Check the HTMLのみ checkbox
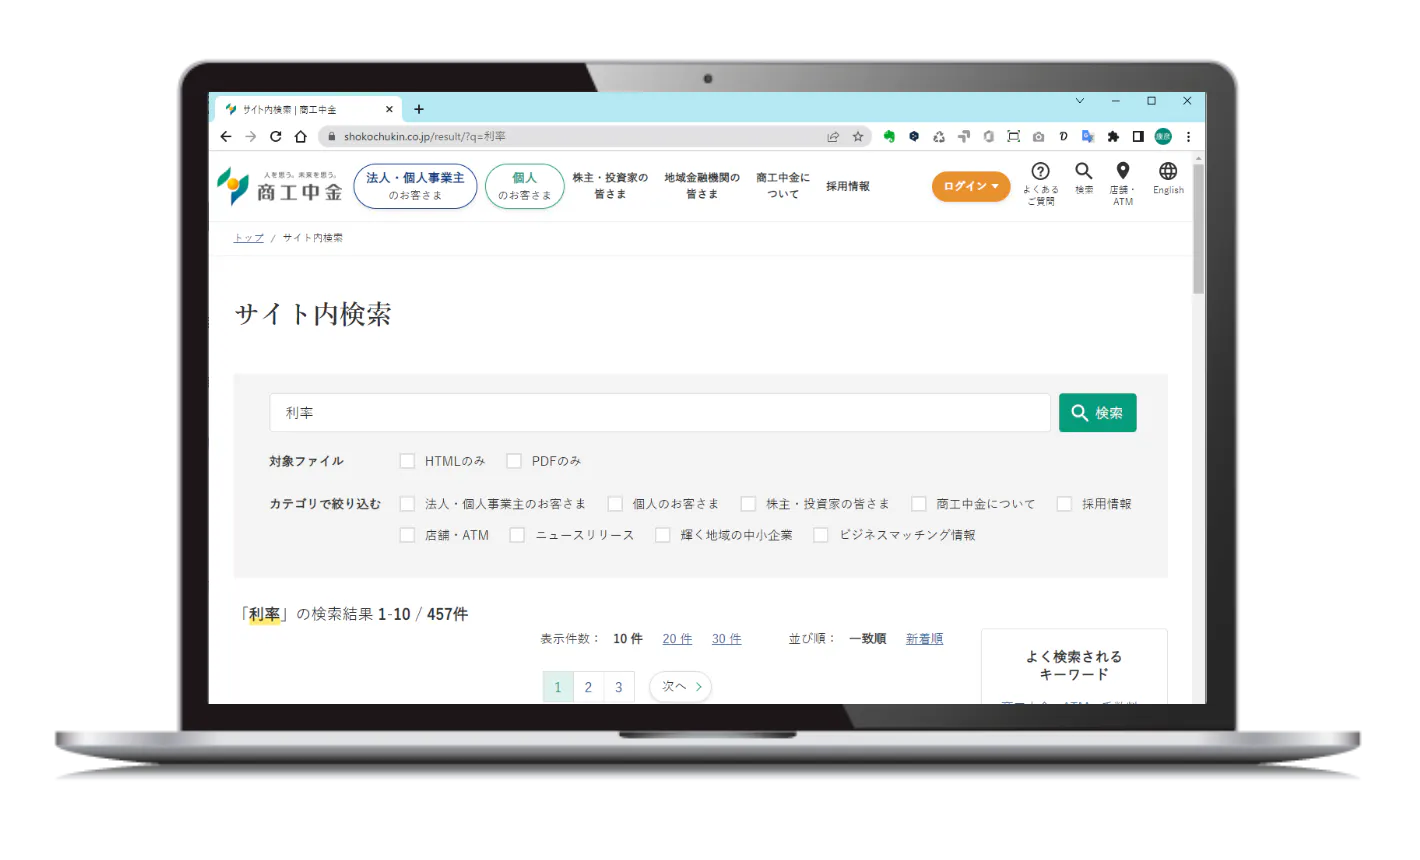The image size is (1420, 860). [407, 461]
